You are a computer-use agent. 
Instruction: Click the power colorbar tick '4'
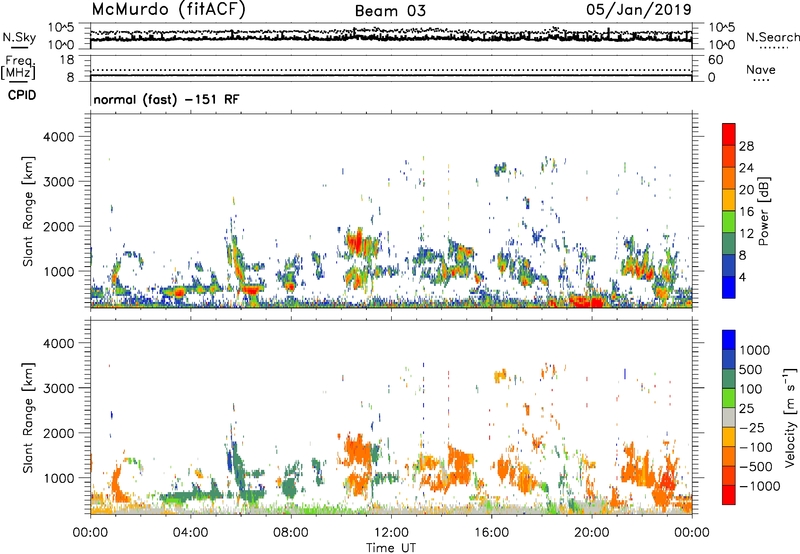743,277
